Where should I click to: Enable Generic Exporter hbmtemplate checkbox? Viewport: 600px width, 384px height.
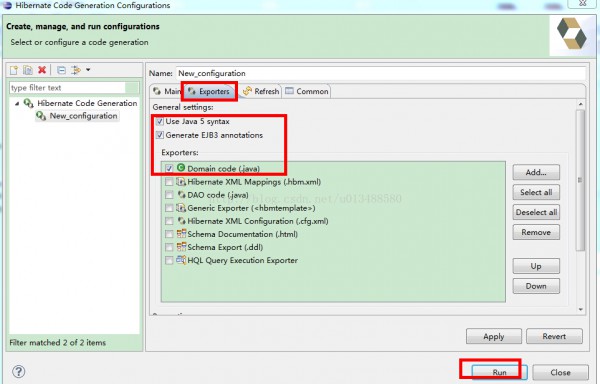(169, 208)
